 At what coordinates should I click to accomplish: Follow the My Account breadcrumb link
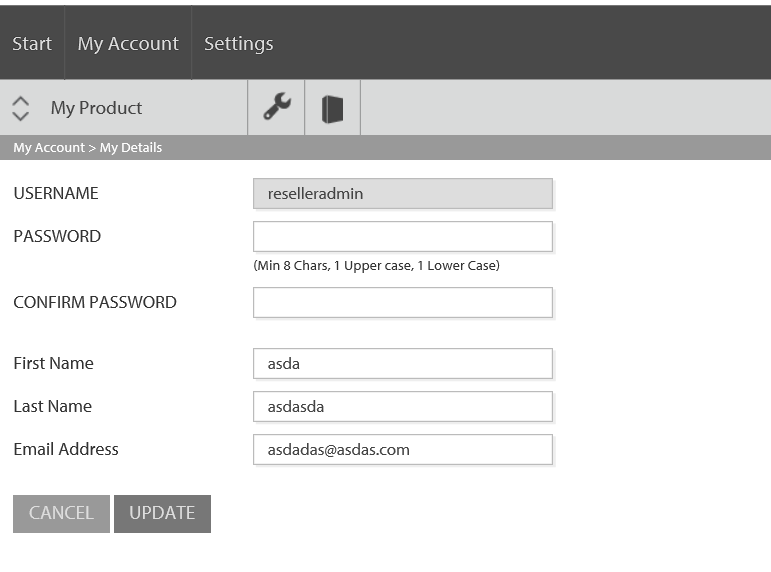(x=49, y=148)
